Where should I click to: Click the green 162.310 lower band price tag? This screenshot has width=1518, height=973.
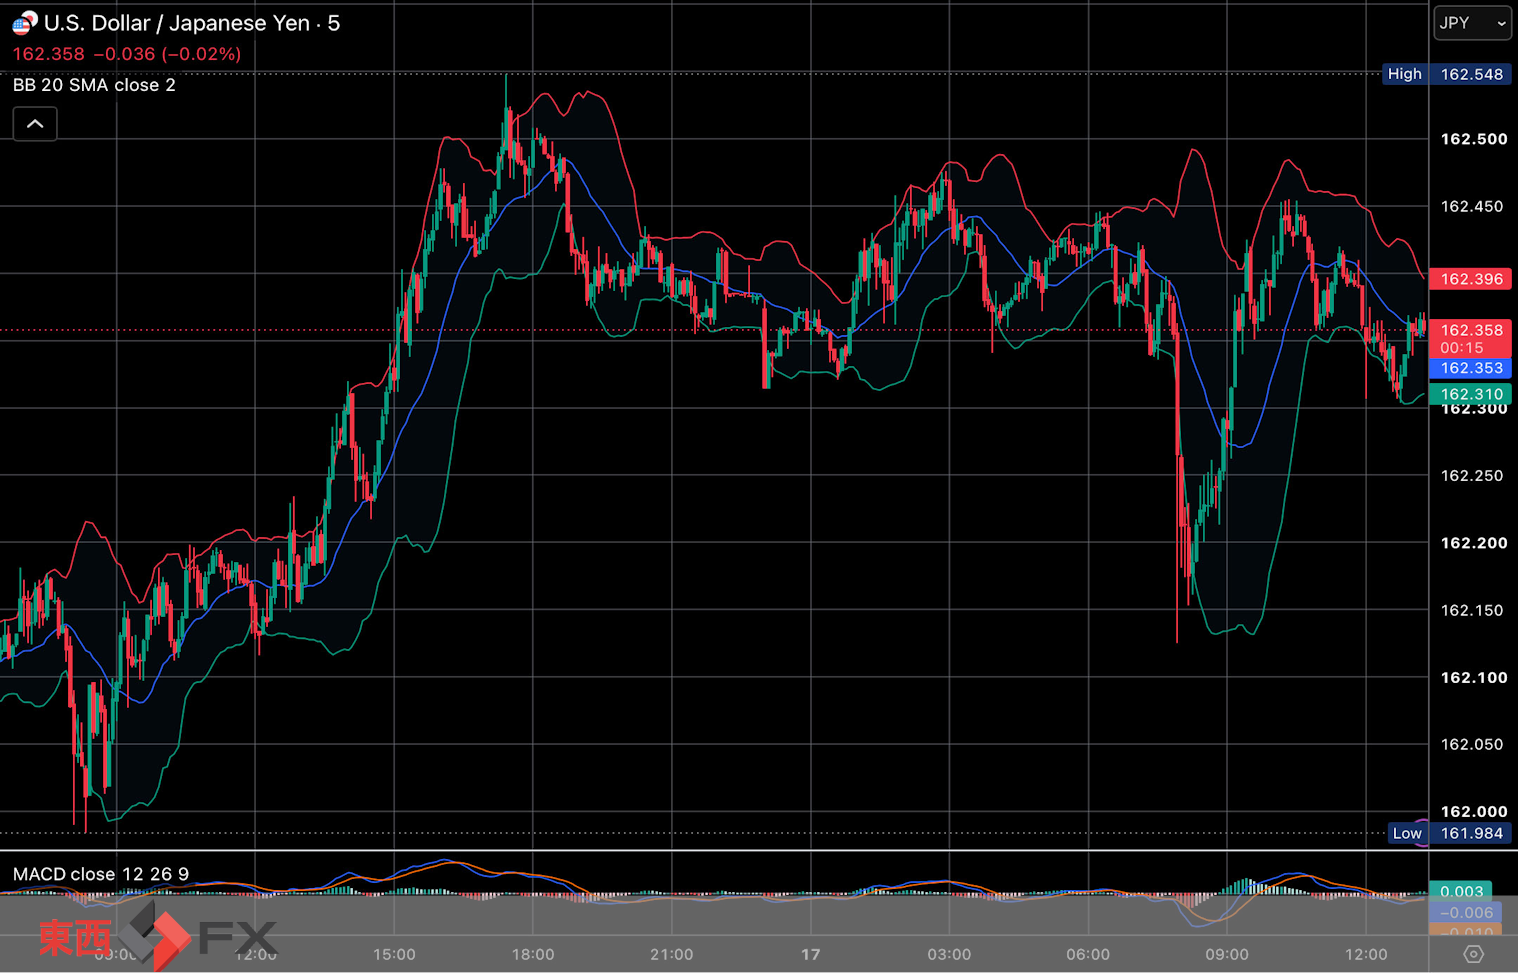pos(1470,394)
